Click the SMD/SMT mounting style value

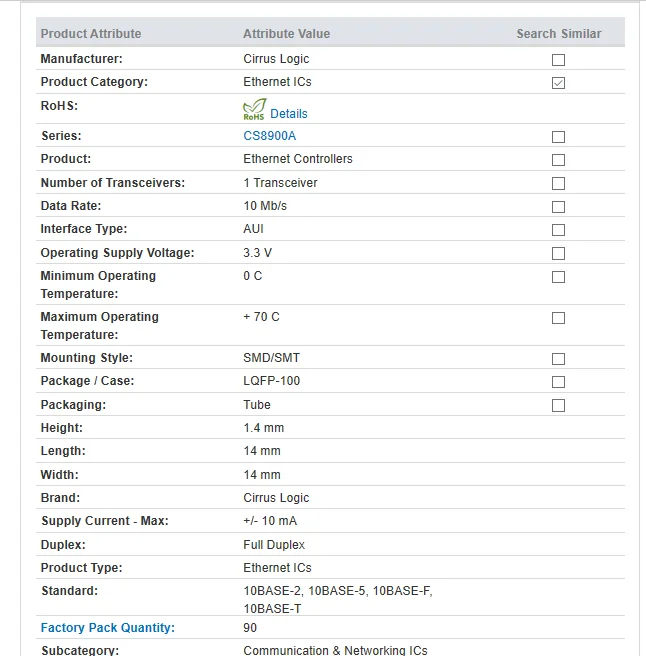click(x=272, y=358)
